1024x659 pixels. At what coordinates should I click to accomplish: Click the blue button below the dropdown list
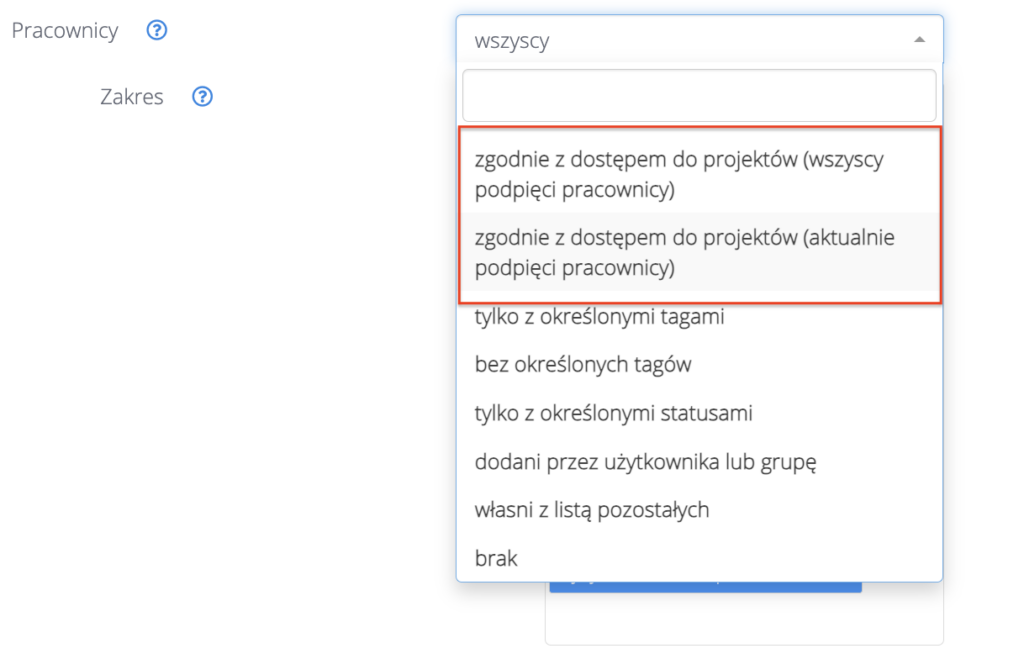705,588
